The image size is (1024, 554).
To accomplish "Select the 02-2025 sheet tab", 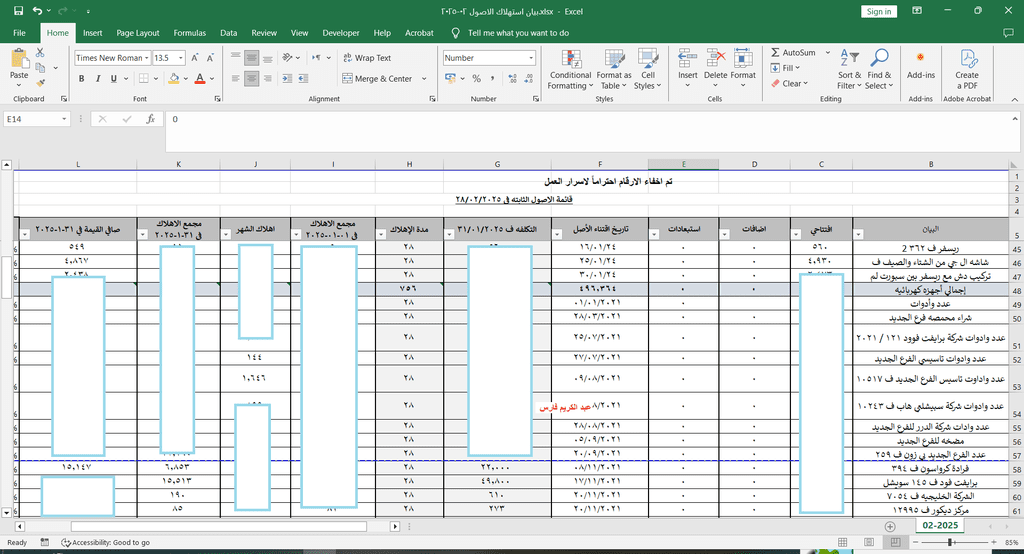I will pyautogui.click(x=940, y=525).
